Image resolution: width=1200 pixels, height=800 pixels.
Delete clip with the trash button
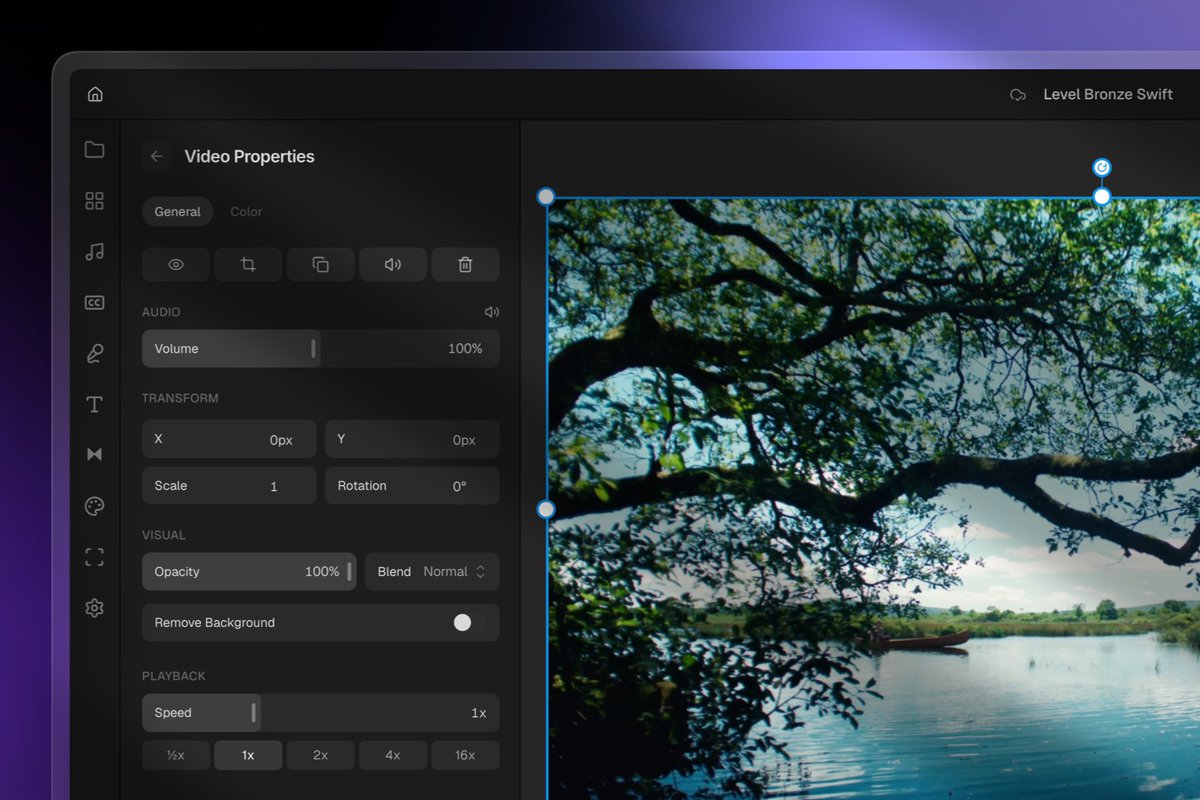[465, 265]
